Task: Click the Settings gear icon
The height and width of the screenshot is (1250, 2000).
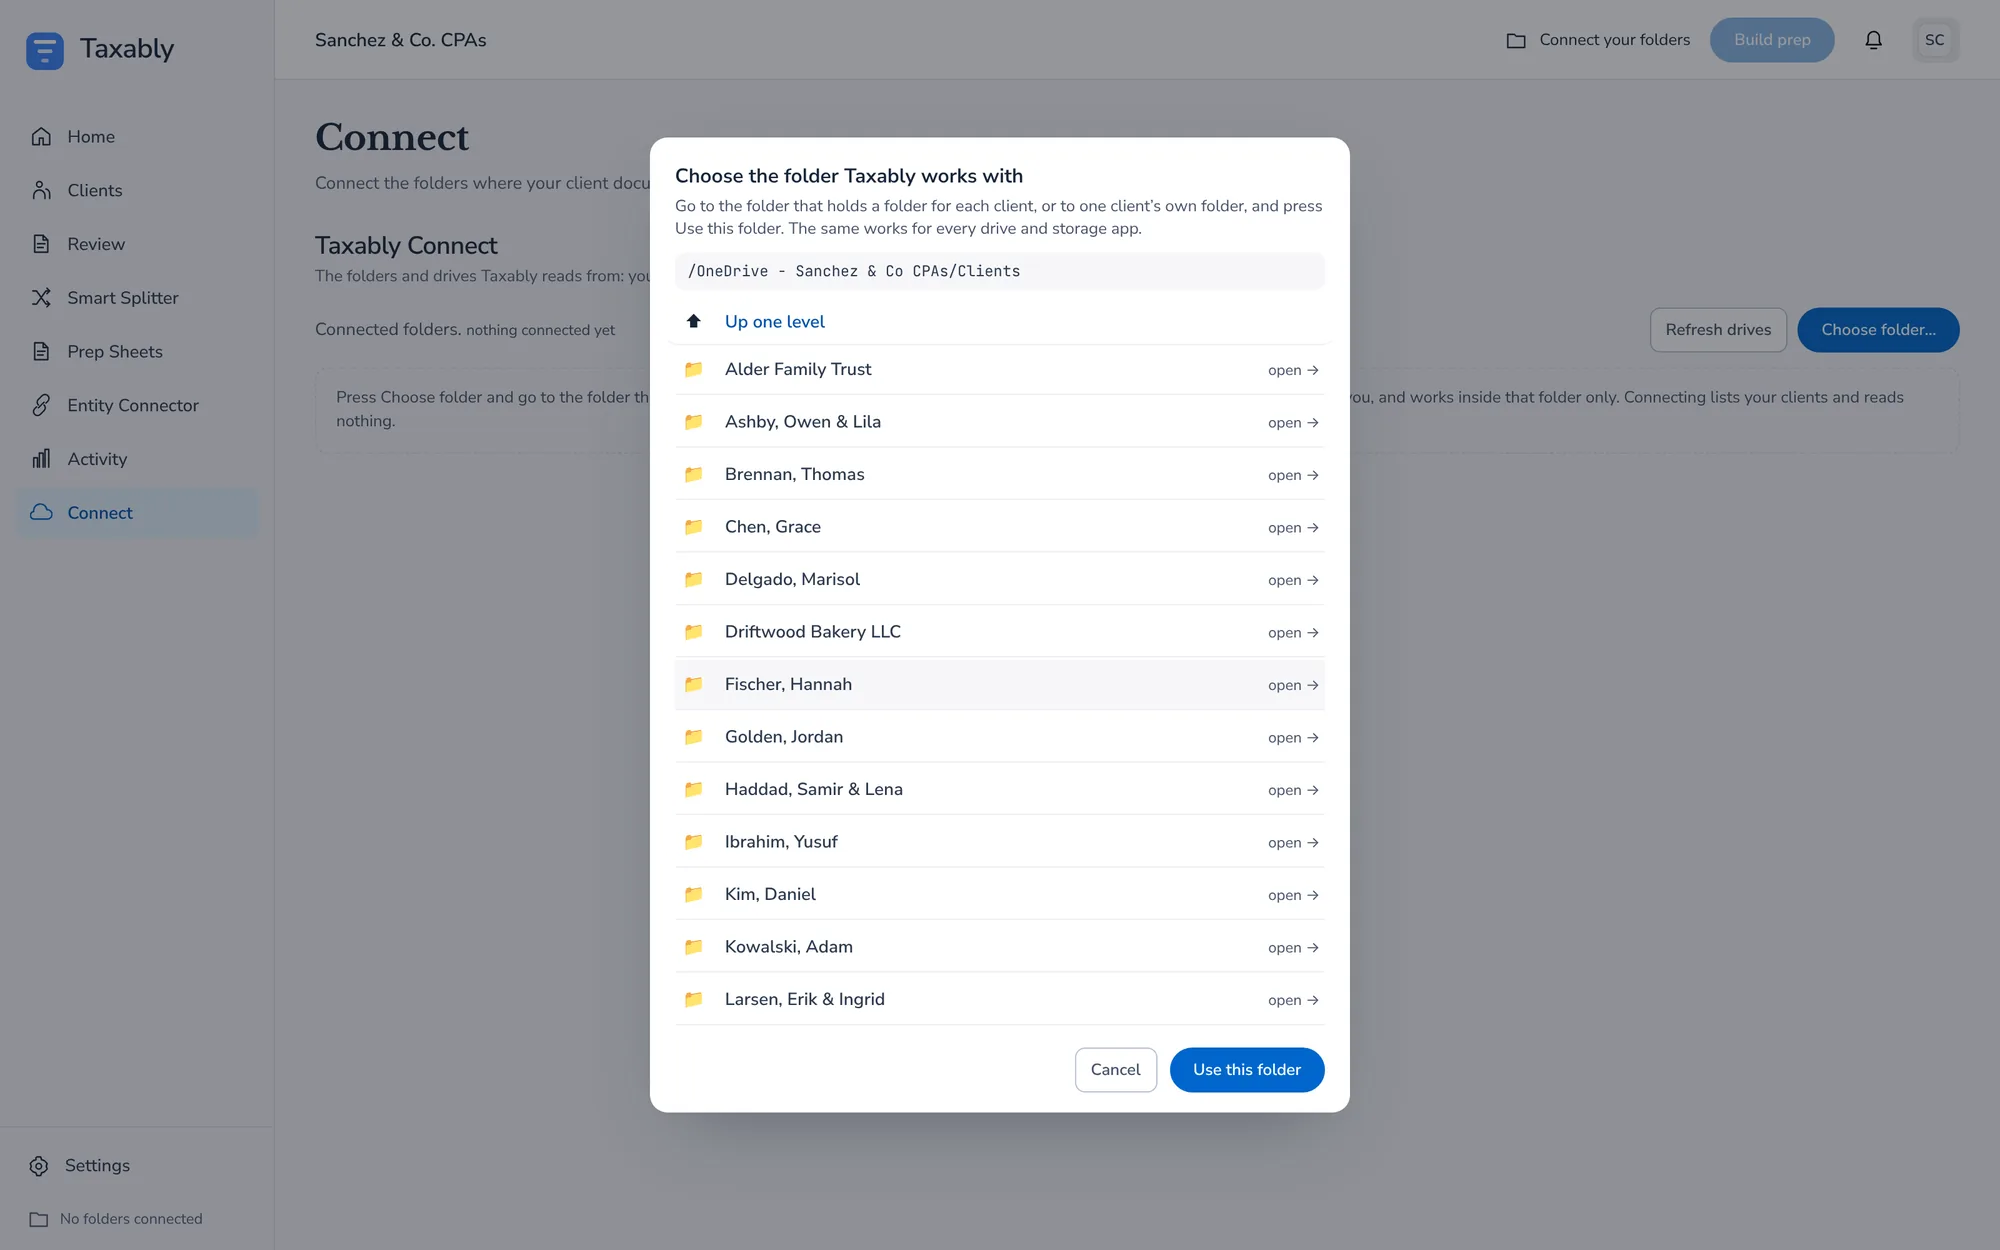Action: coord(39,1166)
